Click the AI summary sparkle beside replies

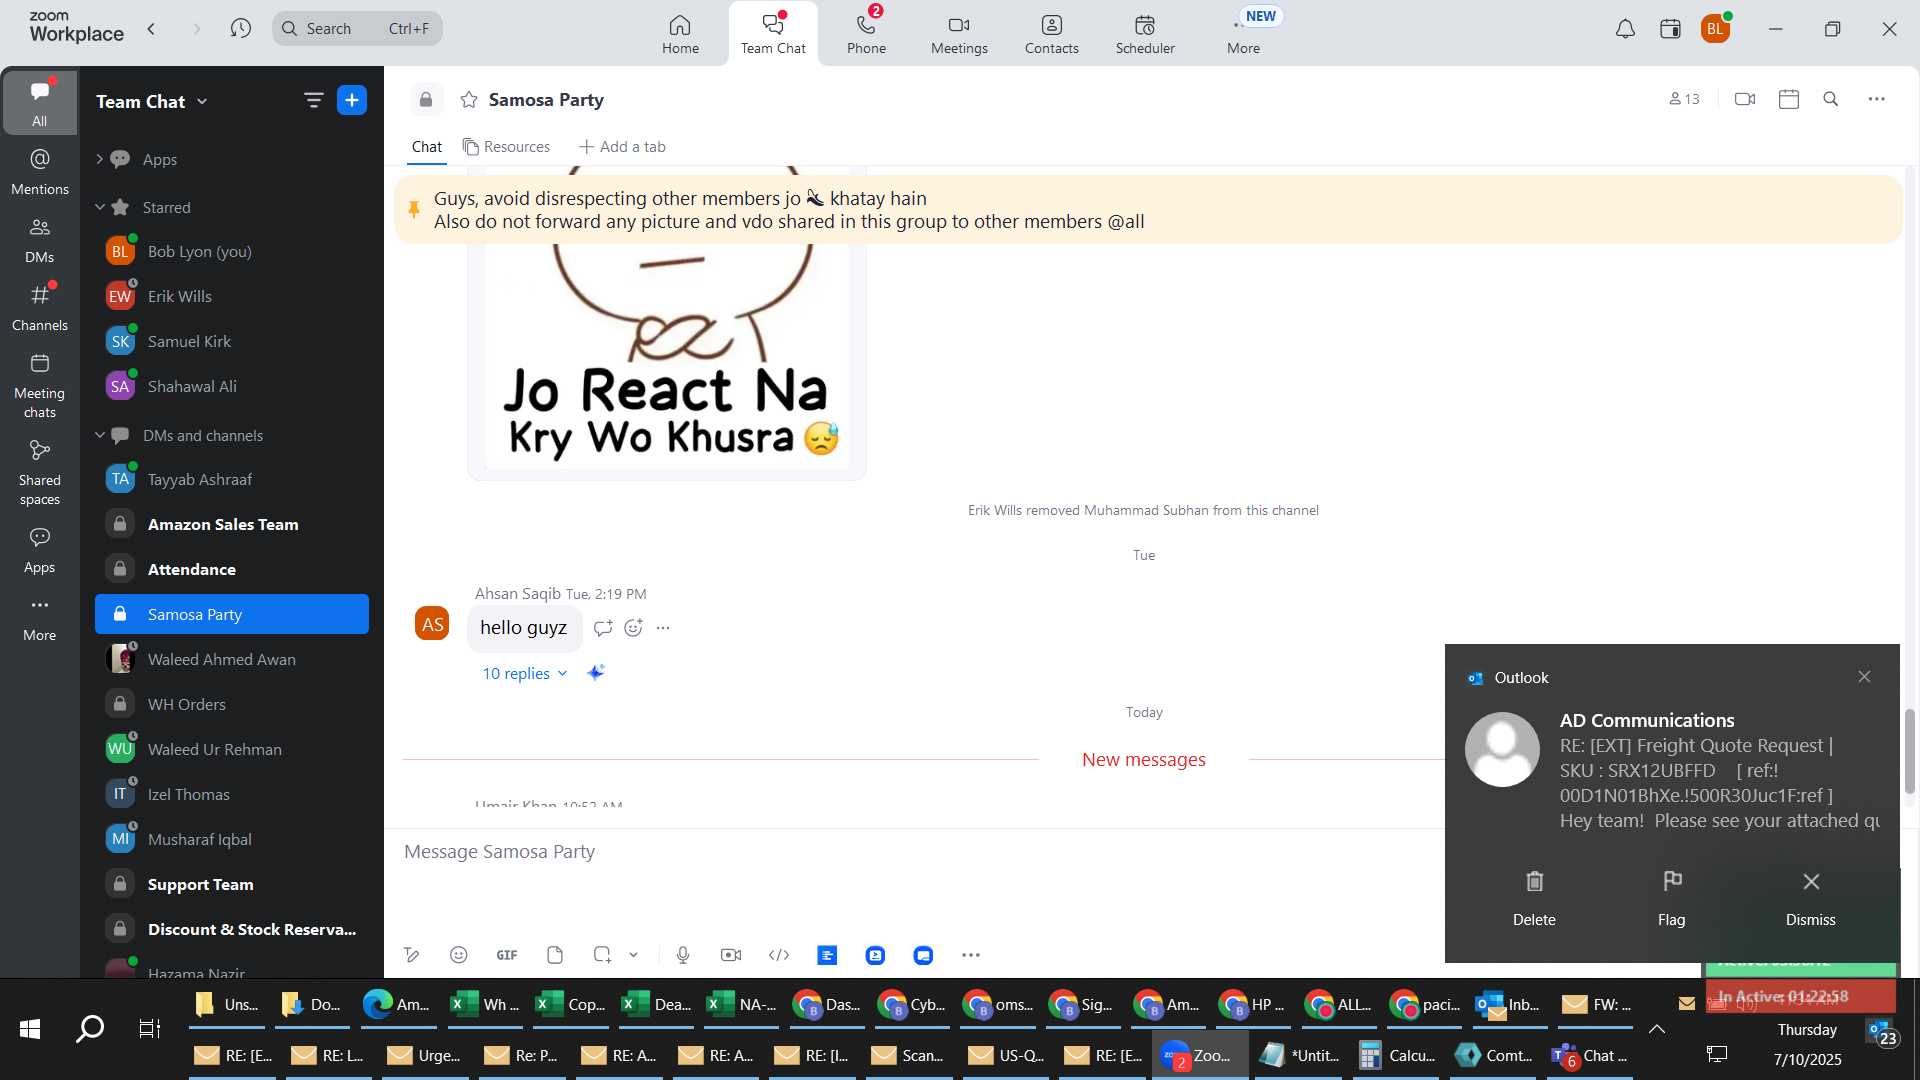pyautogui.click(x=595, y=673)
